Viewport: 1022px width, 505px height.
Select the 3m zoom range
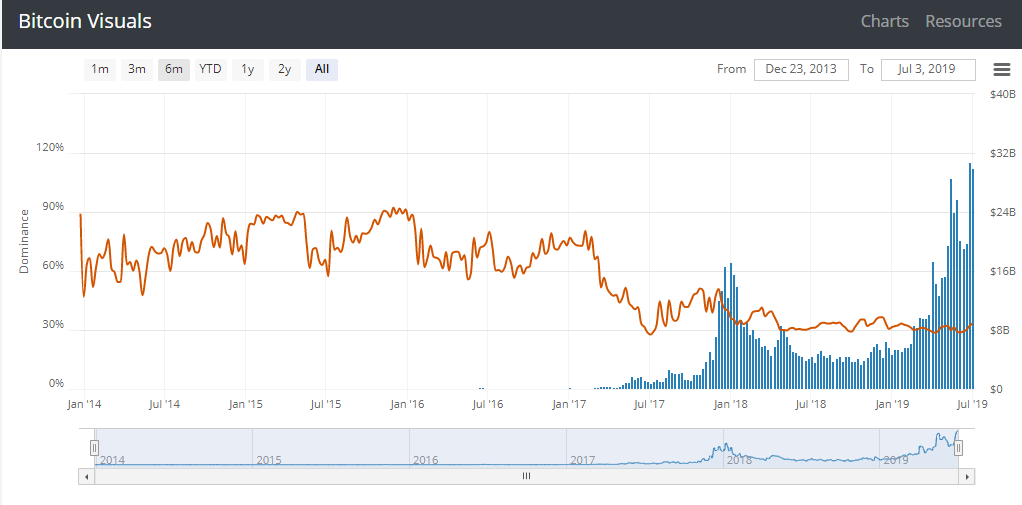click(x=137, y=69)
